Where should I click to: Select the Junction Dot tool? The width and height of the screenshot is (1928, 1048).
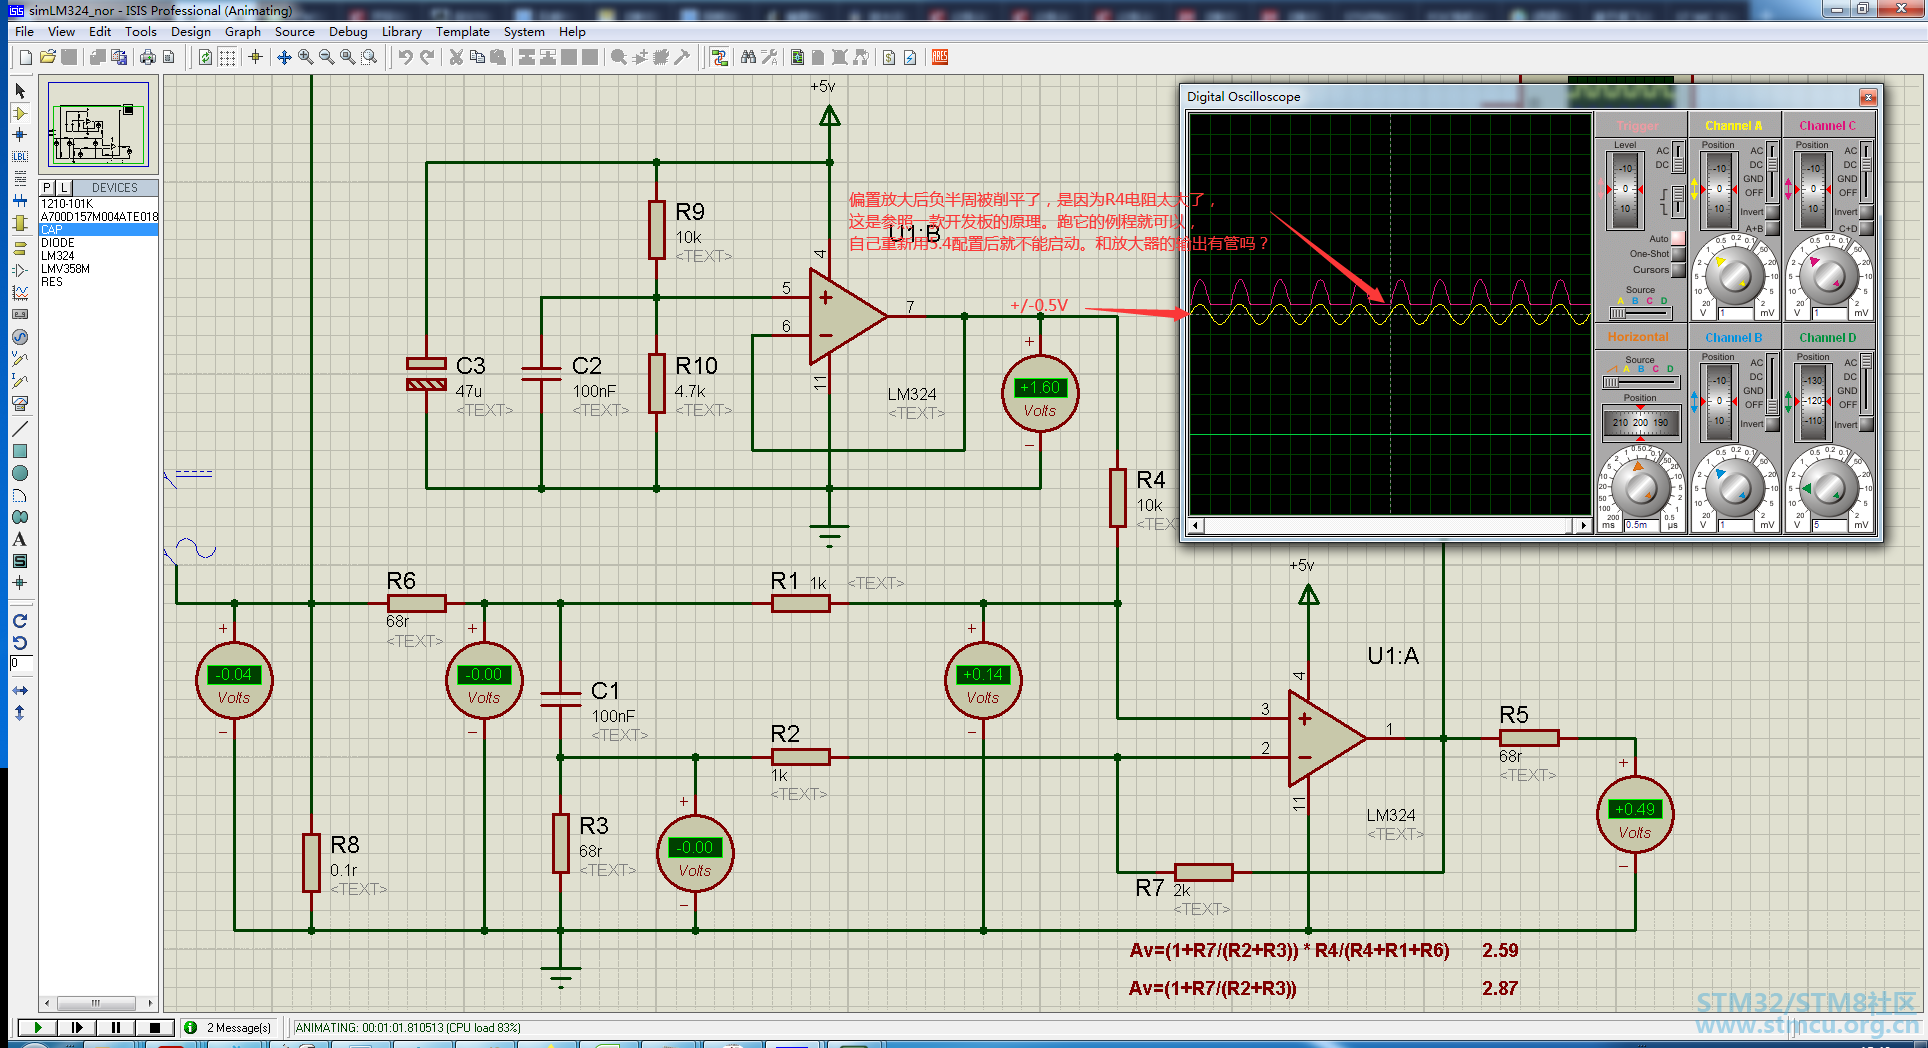[x=20, y=135]
